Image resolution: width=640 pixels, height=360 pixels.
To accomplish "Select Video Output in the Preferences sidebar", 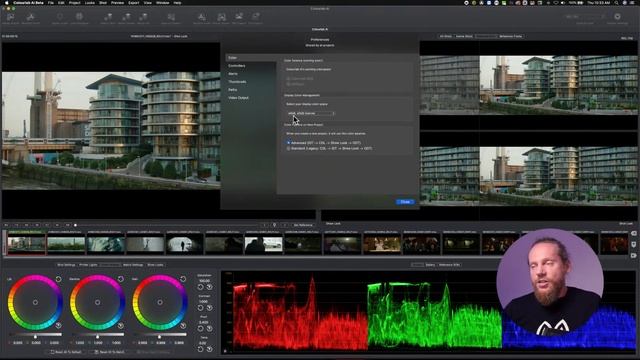I will (x=238, y=98).
